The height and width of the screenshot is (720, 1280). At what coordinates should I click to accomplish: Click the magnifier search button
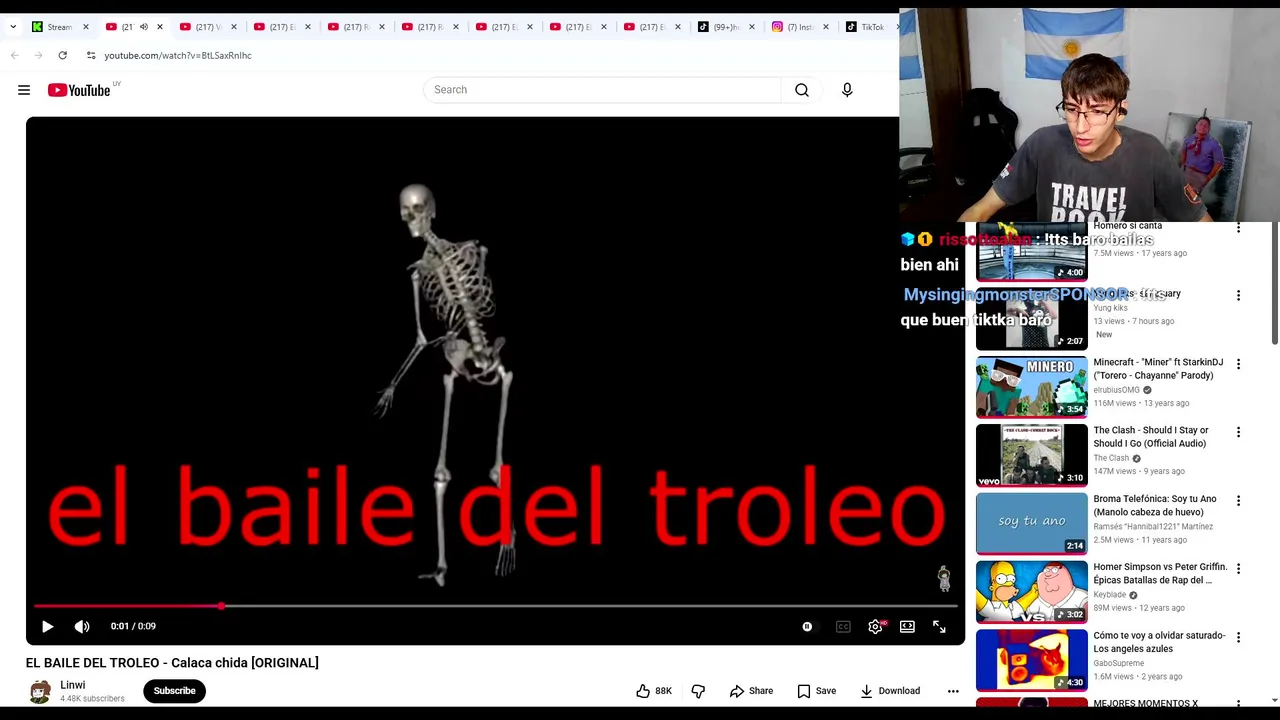802,90
